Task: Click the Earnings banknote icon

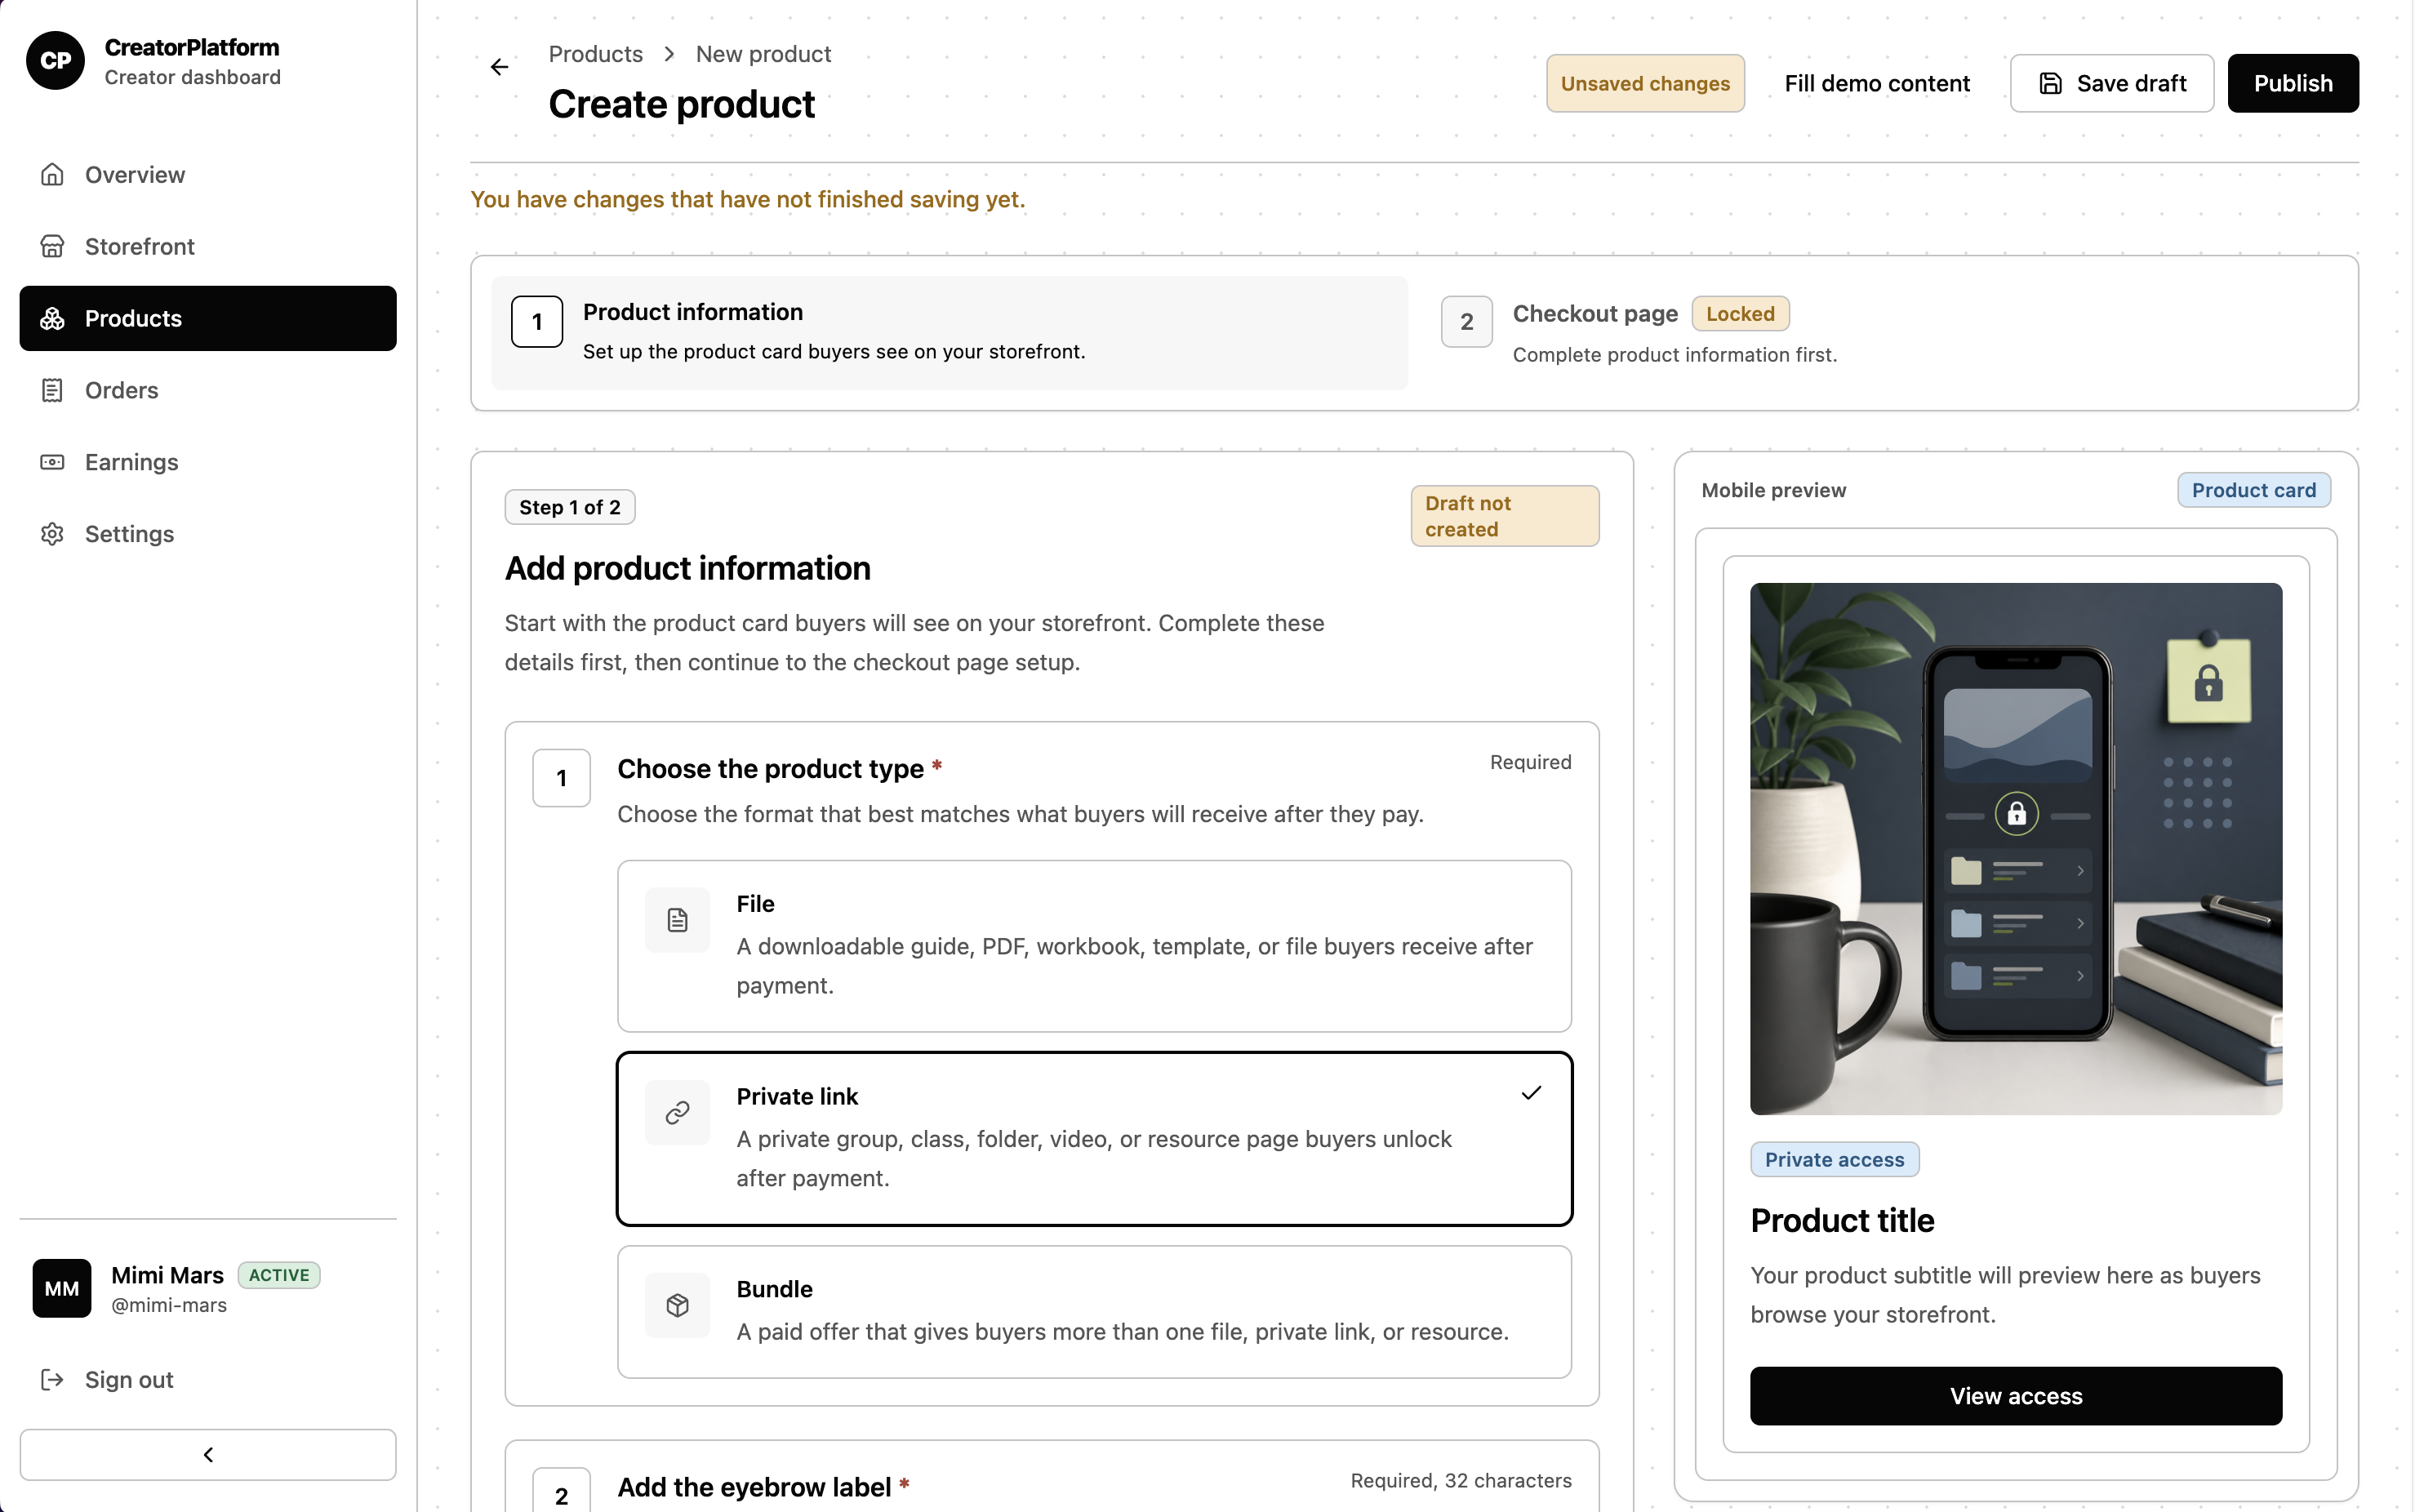Action: (x=52, y=462)
